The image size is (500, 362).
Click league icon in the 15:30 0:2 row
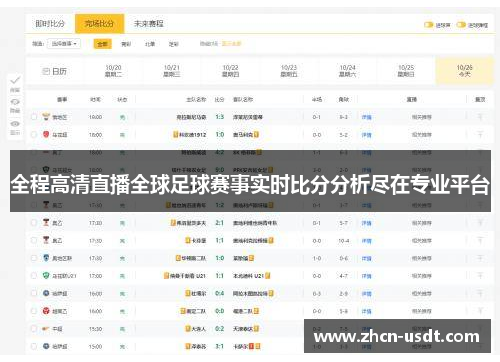pos(46,329)
